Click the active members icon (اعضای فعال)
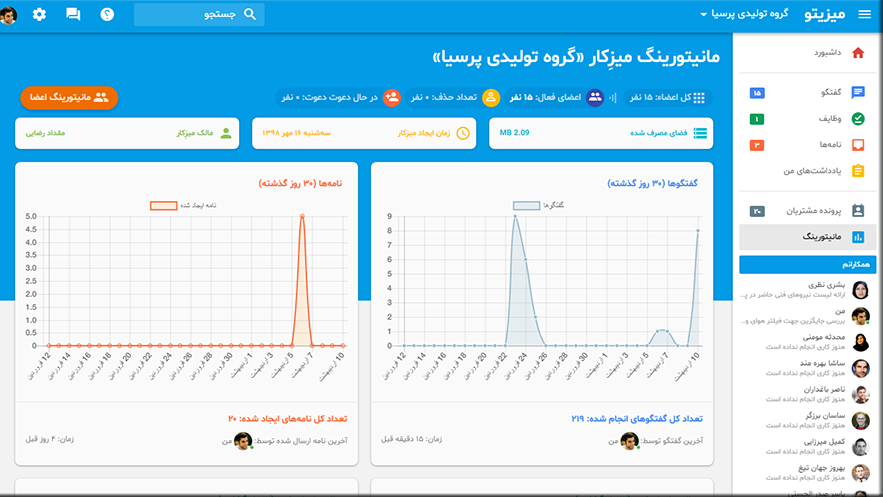This screenshot has height=497, width=883. coord(595,97)
